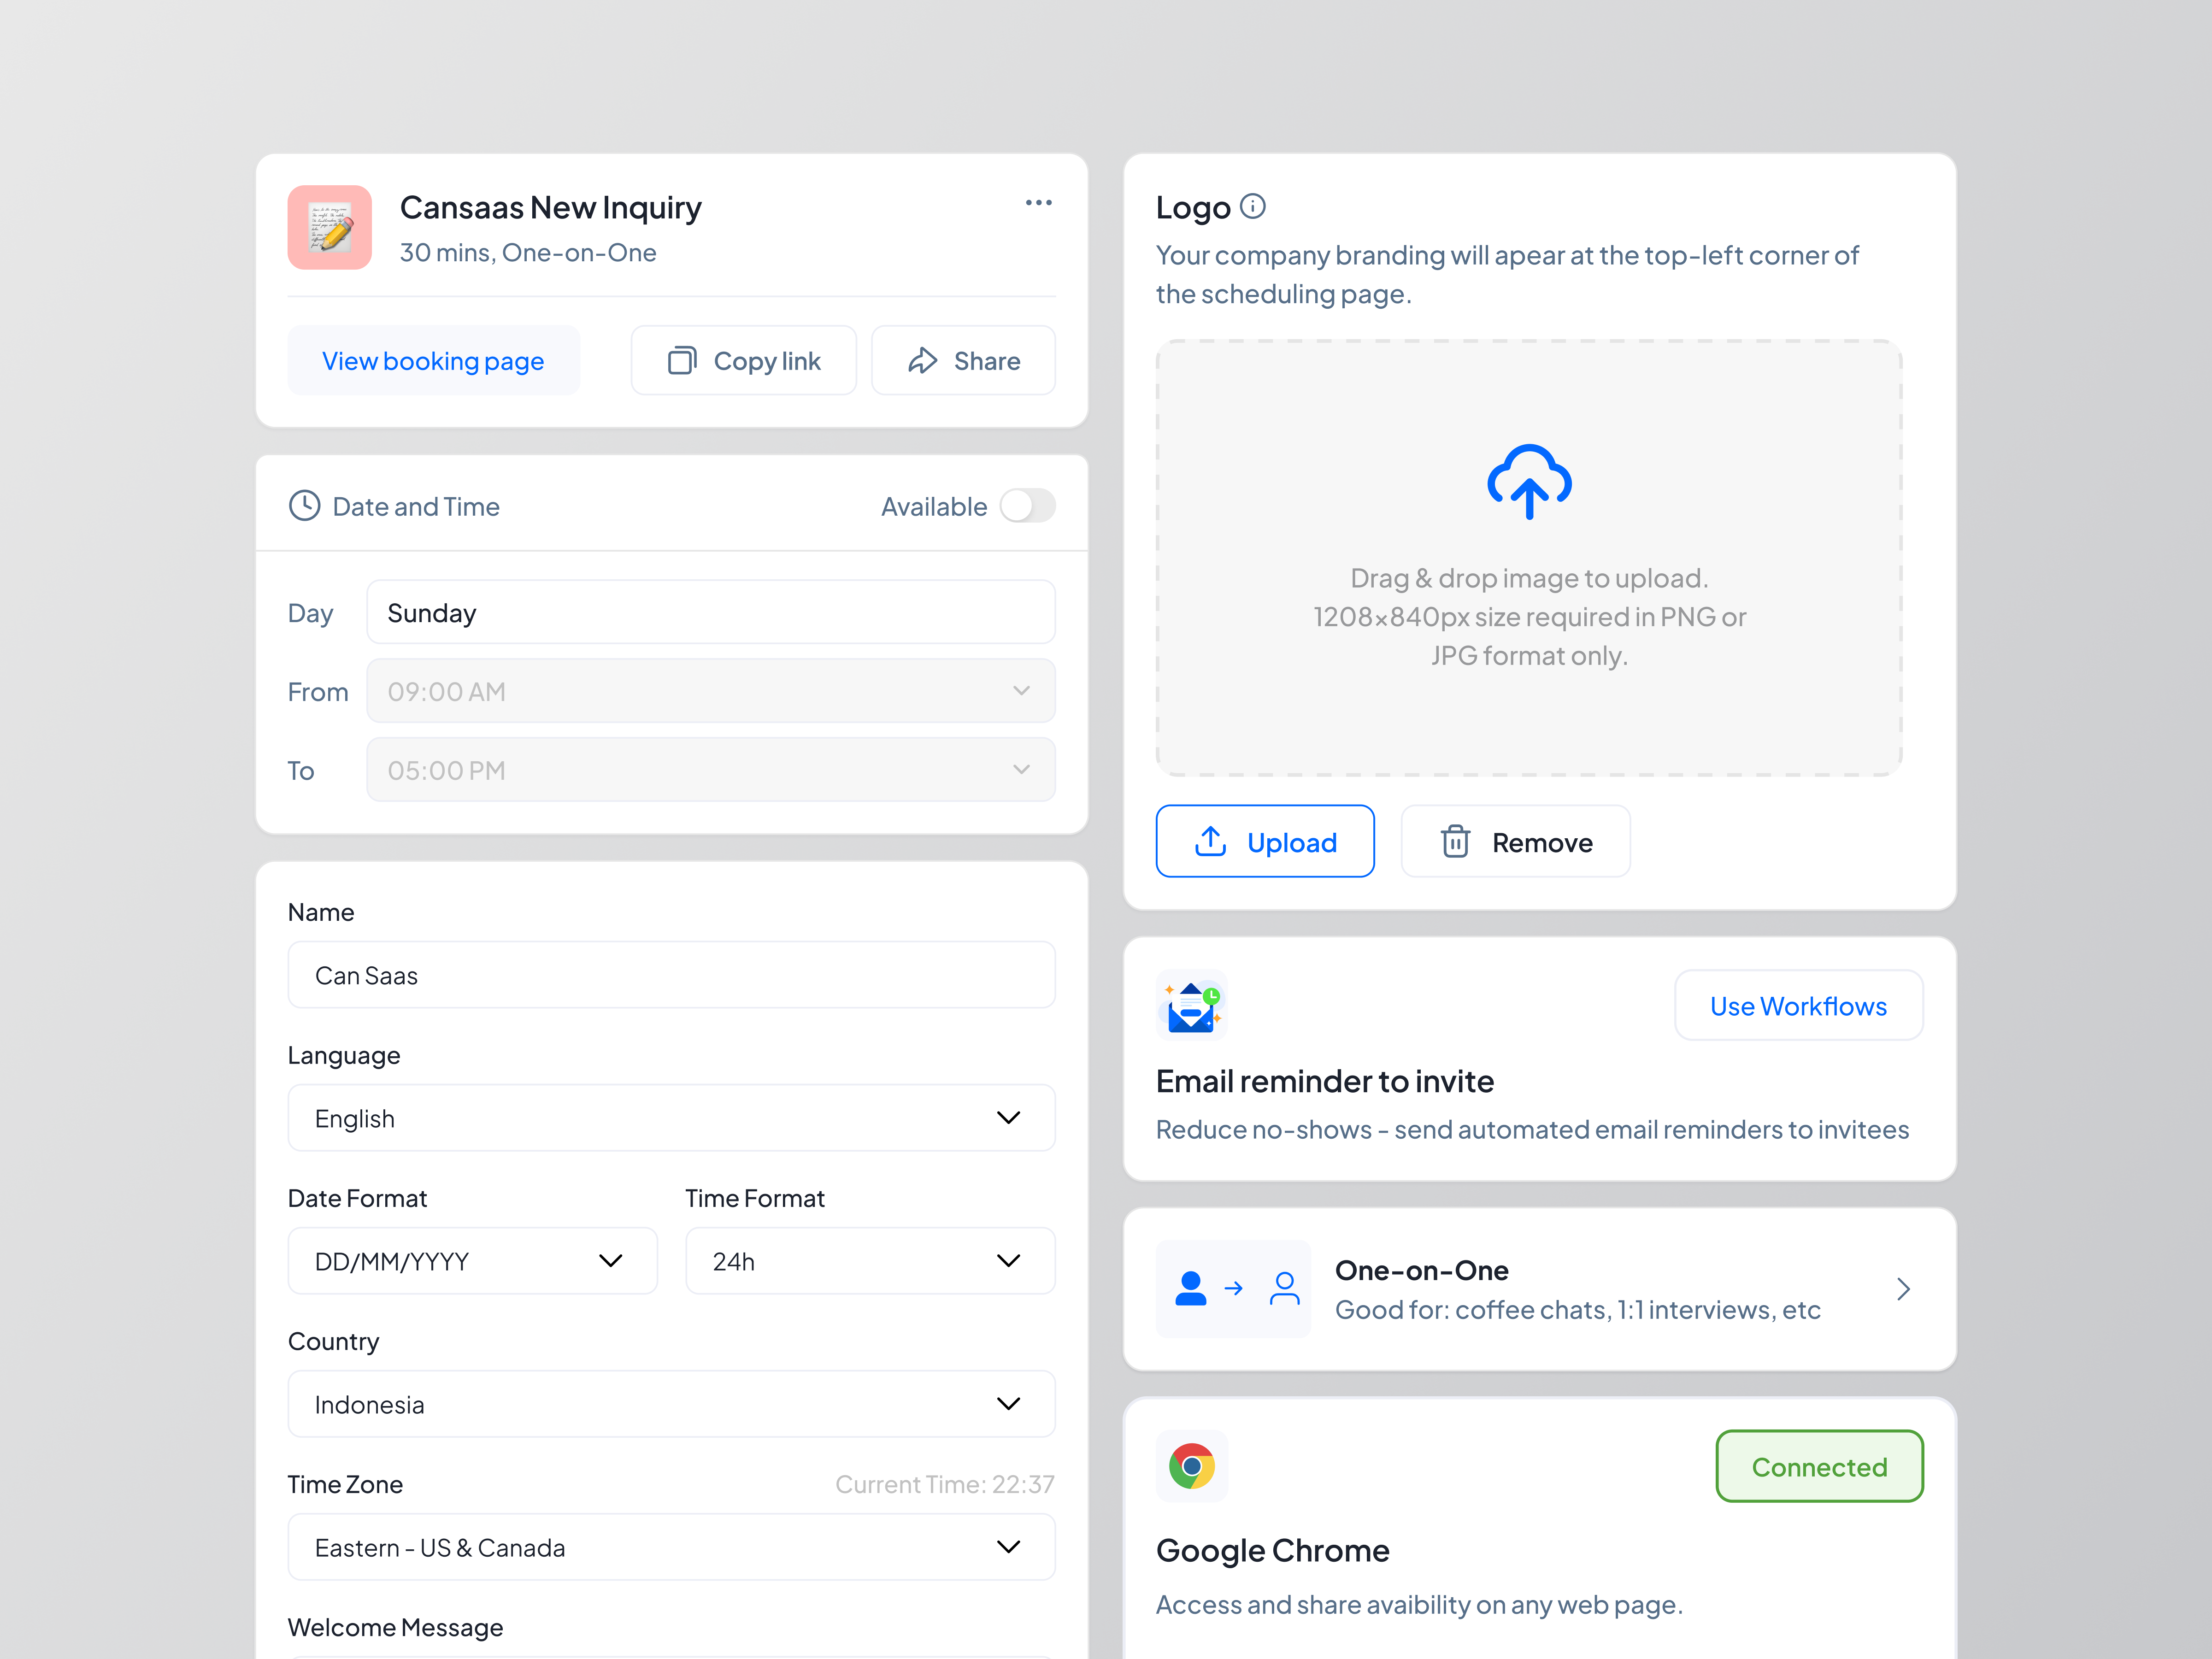Image resolution: width=2212 pixels, height=1659 pixels.
Task: Open the View booking page
Action: pyautogui.click(x=433, y=360)
